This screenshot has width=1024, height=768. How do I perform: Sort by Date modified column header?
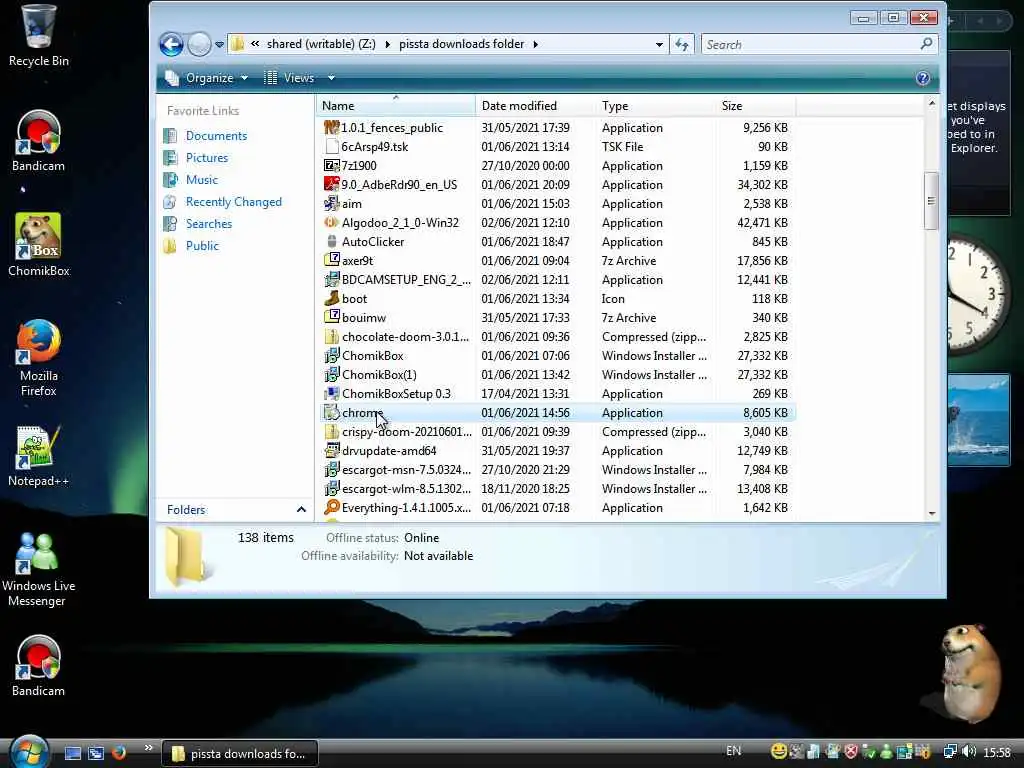coord(536,106)
